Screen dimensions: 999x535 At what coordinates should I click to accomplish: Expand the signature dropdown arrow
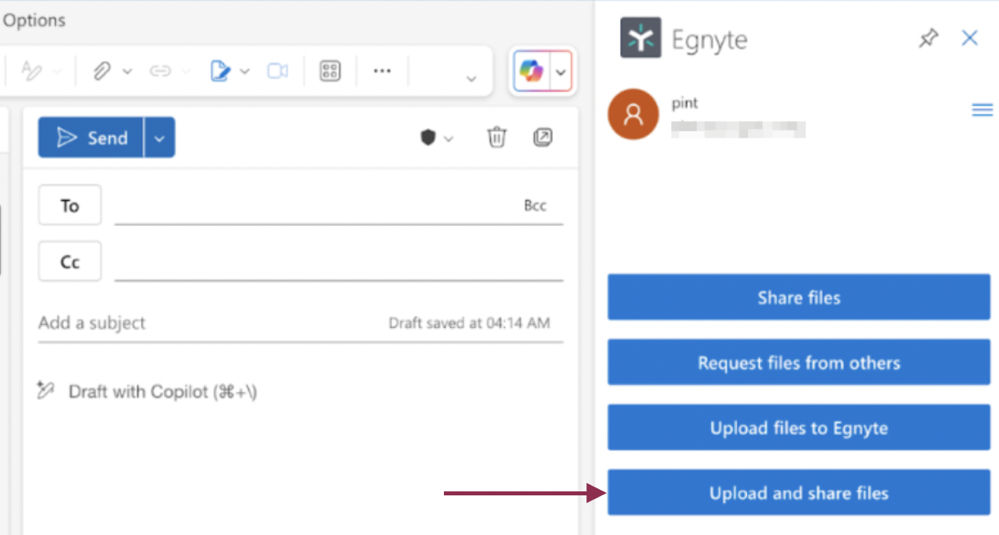[x=245, y=71]
